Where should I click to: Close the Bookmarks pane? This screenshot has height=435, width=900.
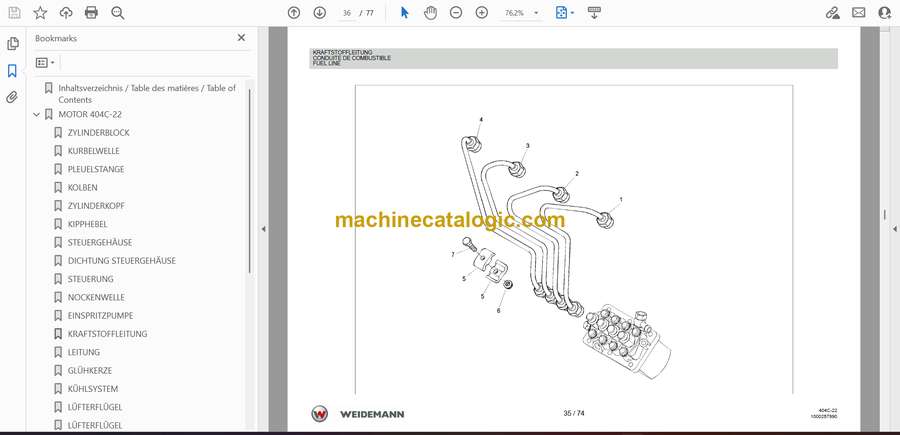pyautogui.click(x=241, y=38)
